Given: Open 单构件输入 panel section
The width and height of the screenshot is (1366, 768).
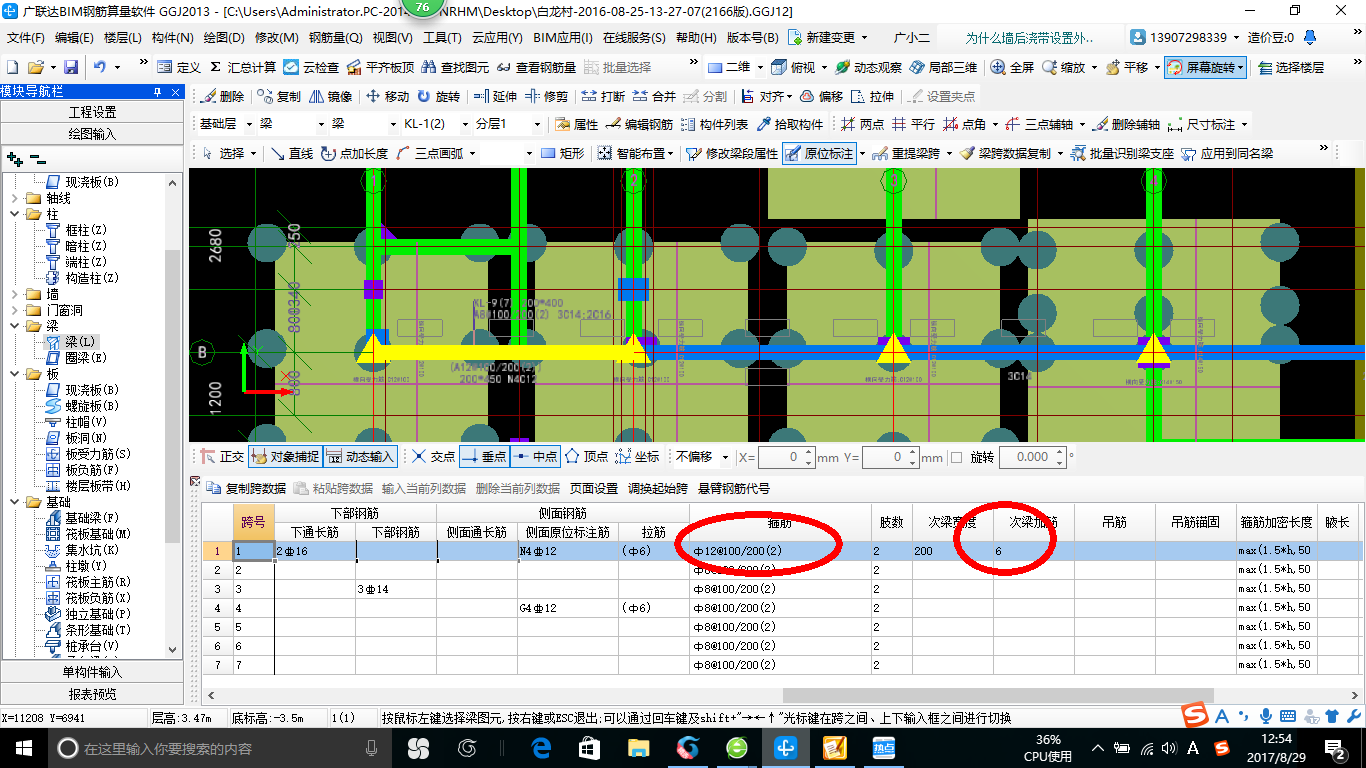Looking at the screenshot, I should (x=92, y=672).
